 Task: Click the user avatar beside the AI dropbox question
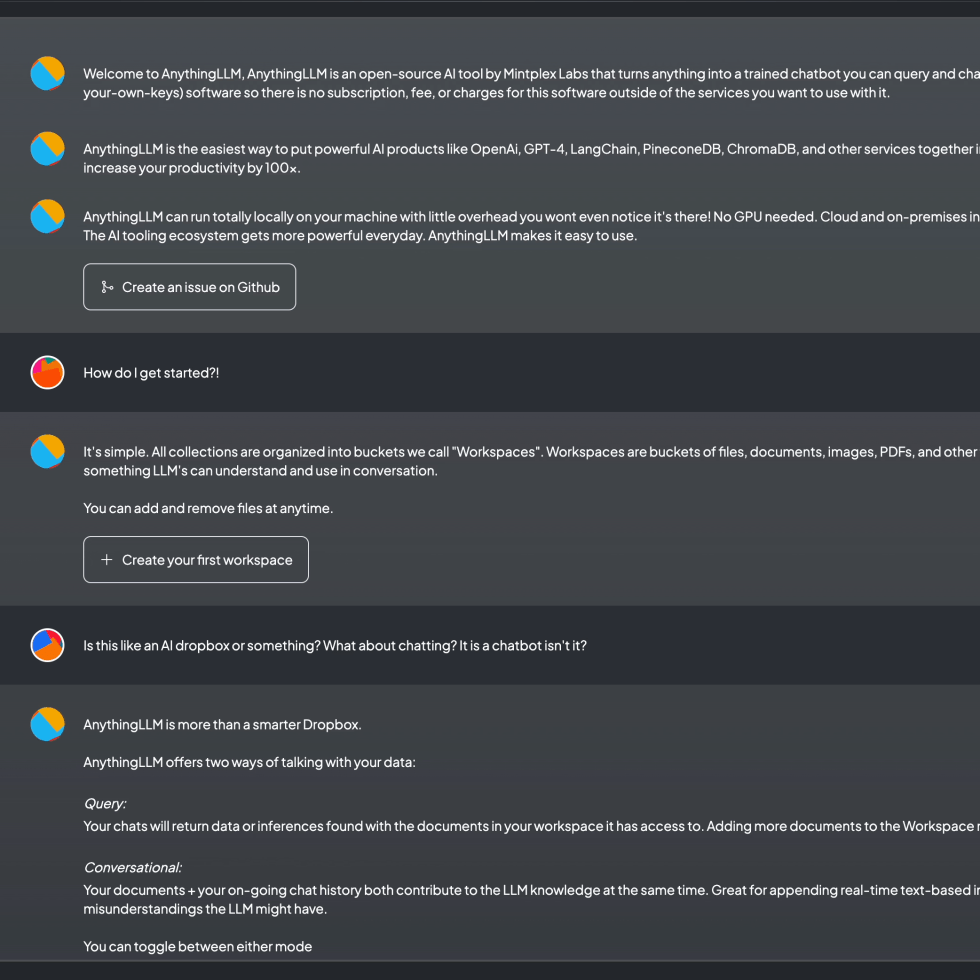(47, 645)
